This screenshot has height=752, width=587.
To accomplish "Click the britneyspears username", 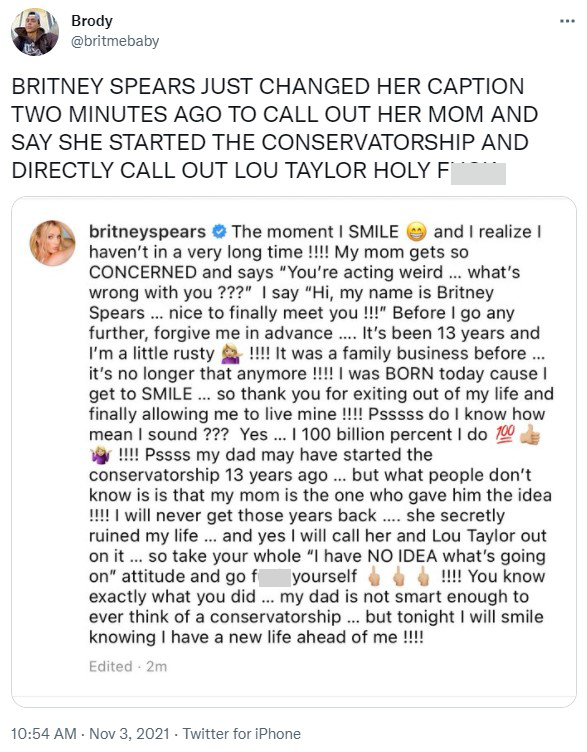I will point(147,232).
